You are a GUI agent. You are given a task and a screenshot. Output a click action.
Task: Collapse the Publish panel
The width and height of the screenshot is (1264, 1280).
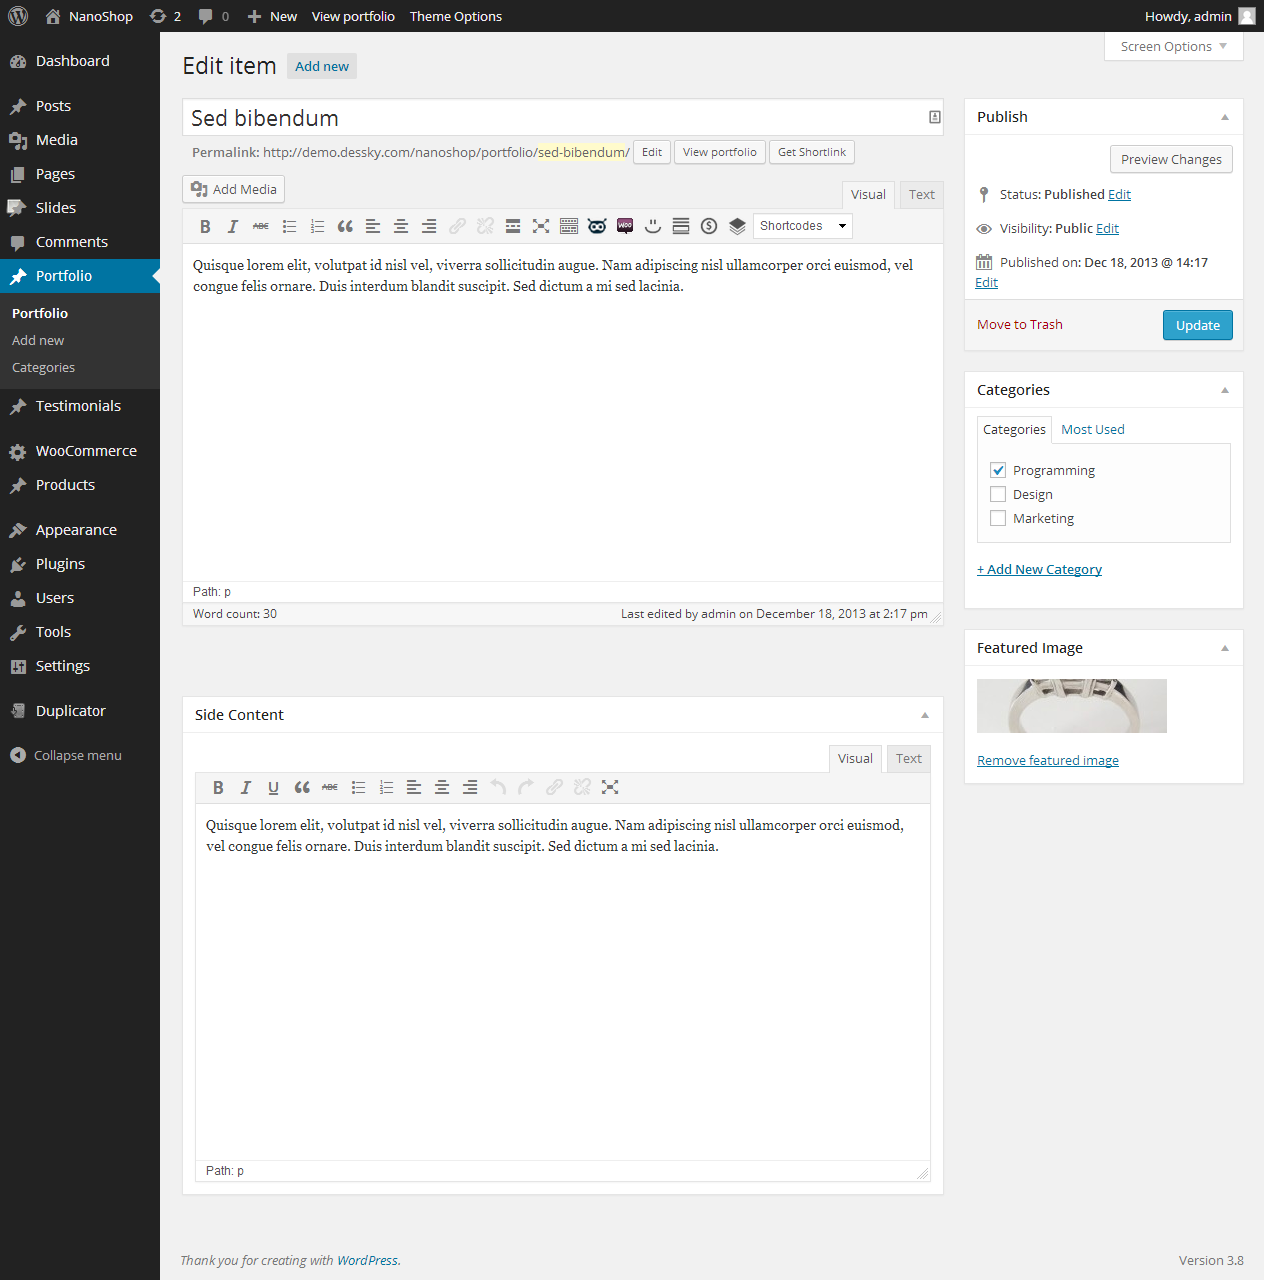click(x=1225, y=117)
